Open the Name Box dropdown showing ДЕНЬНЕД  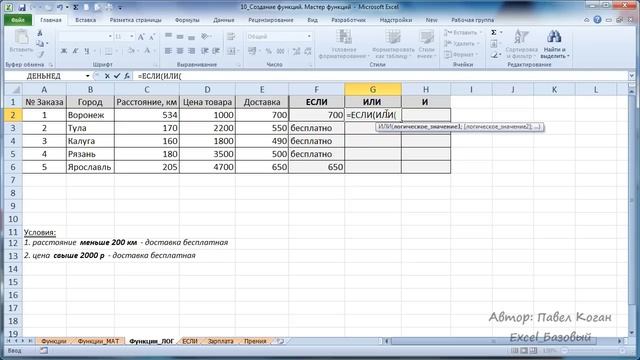(x=87, y=76)
